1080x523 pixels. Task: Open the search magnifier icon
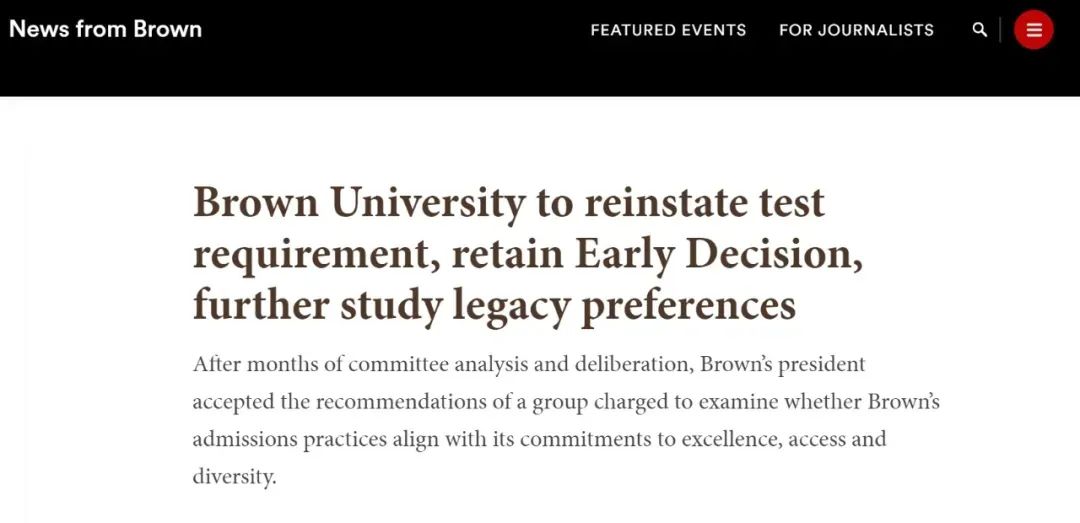click(x=979, y=30)
